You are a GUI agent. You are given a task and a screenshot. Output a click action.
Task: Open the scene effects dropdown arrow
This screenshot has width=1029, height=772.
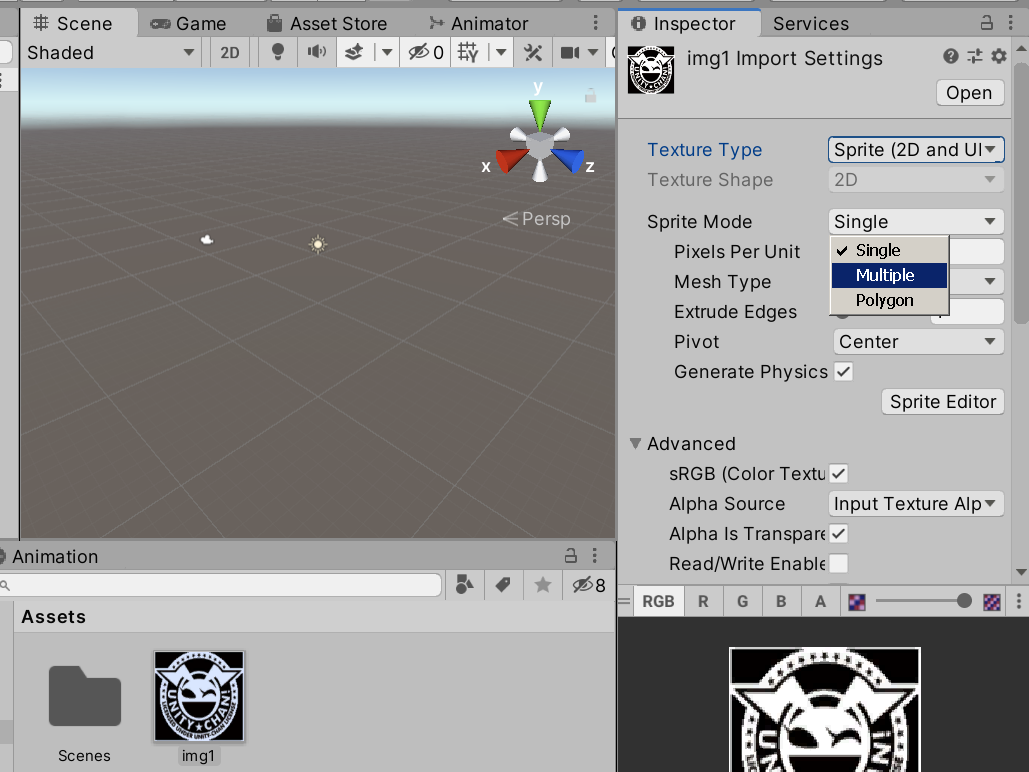387,53
